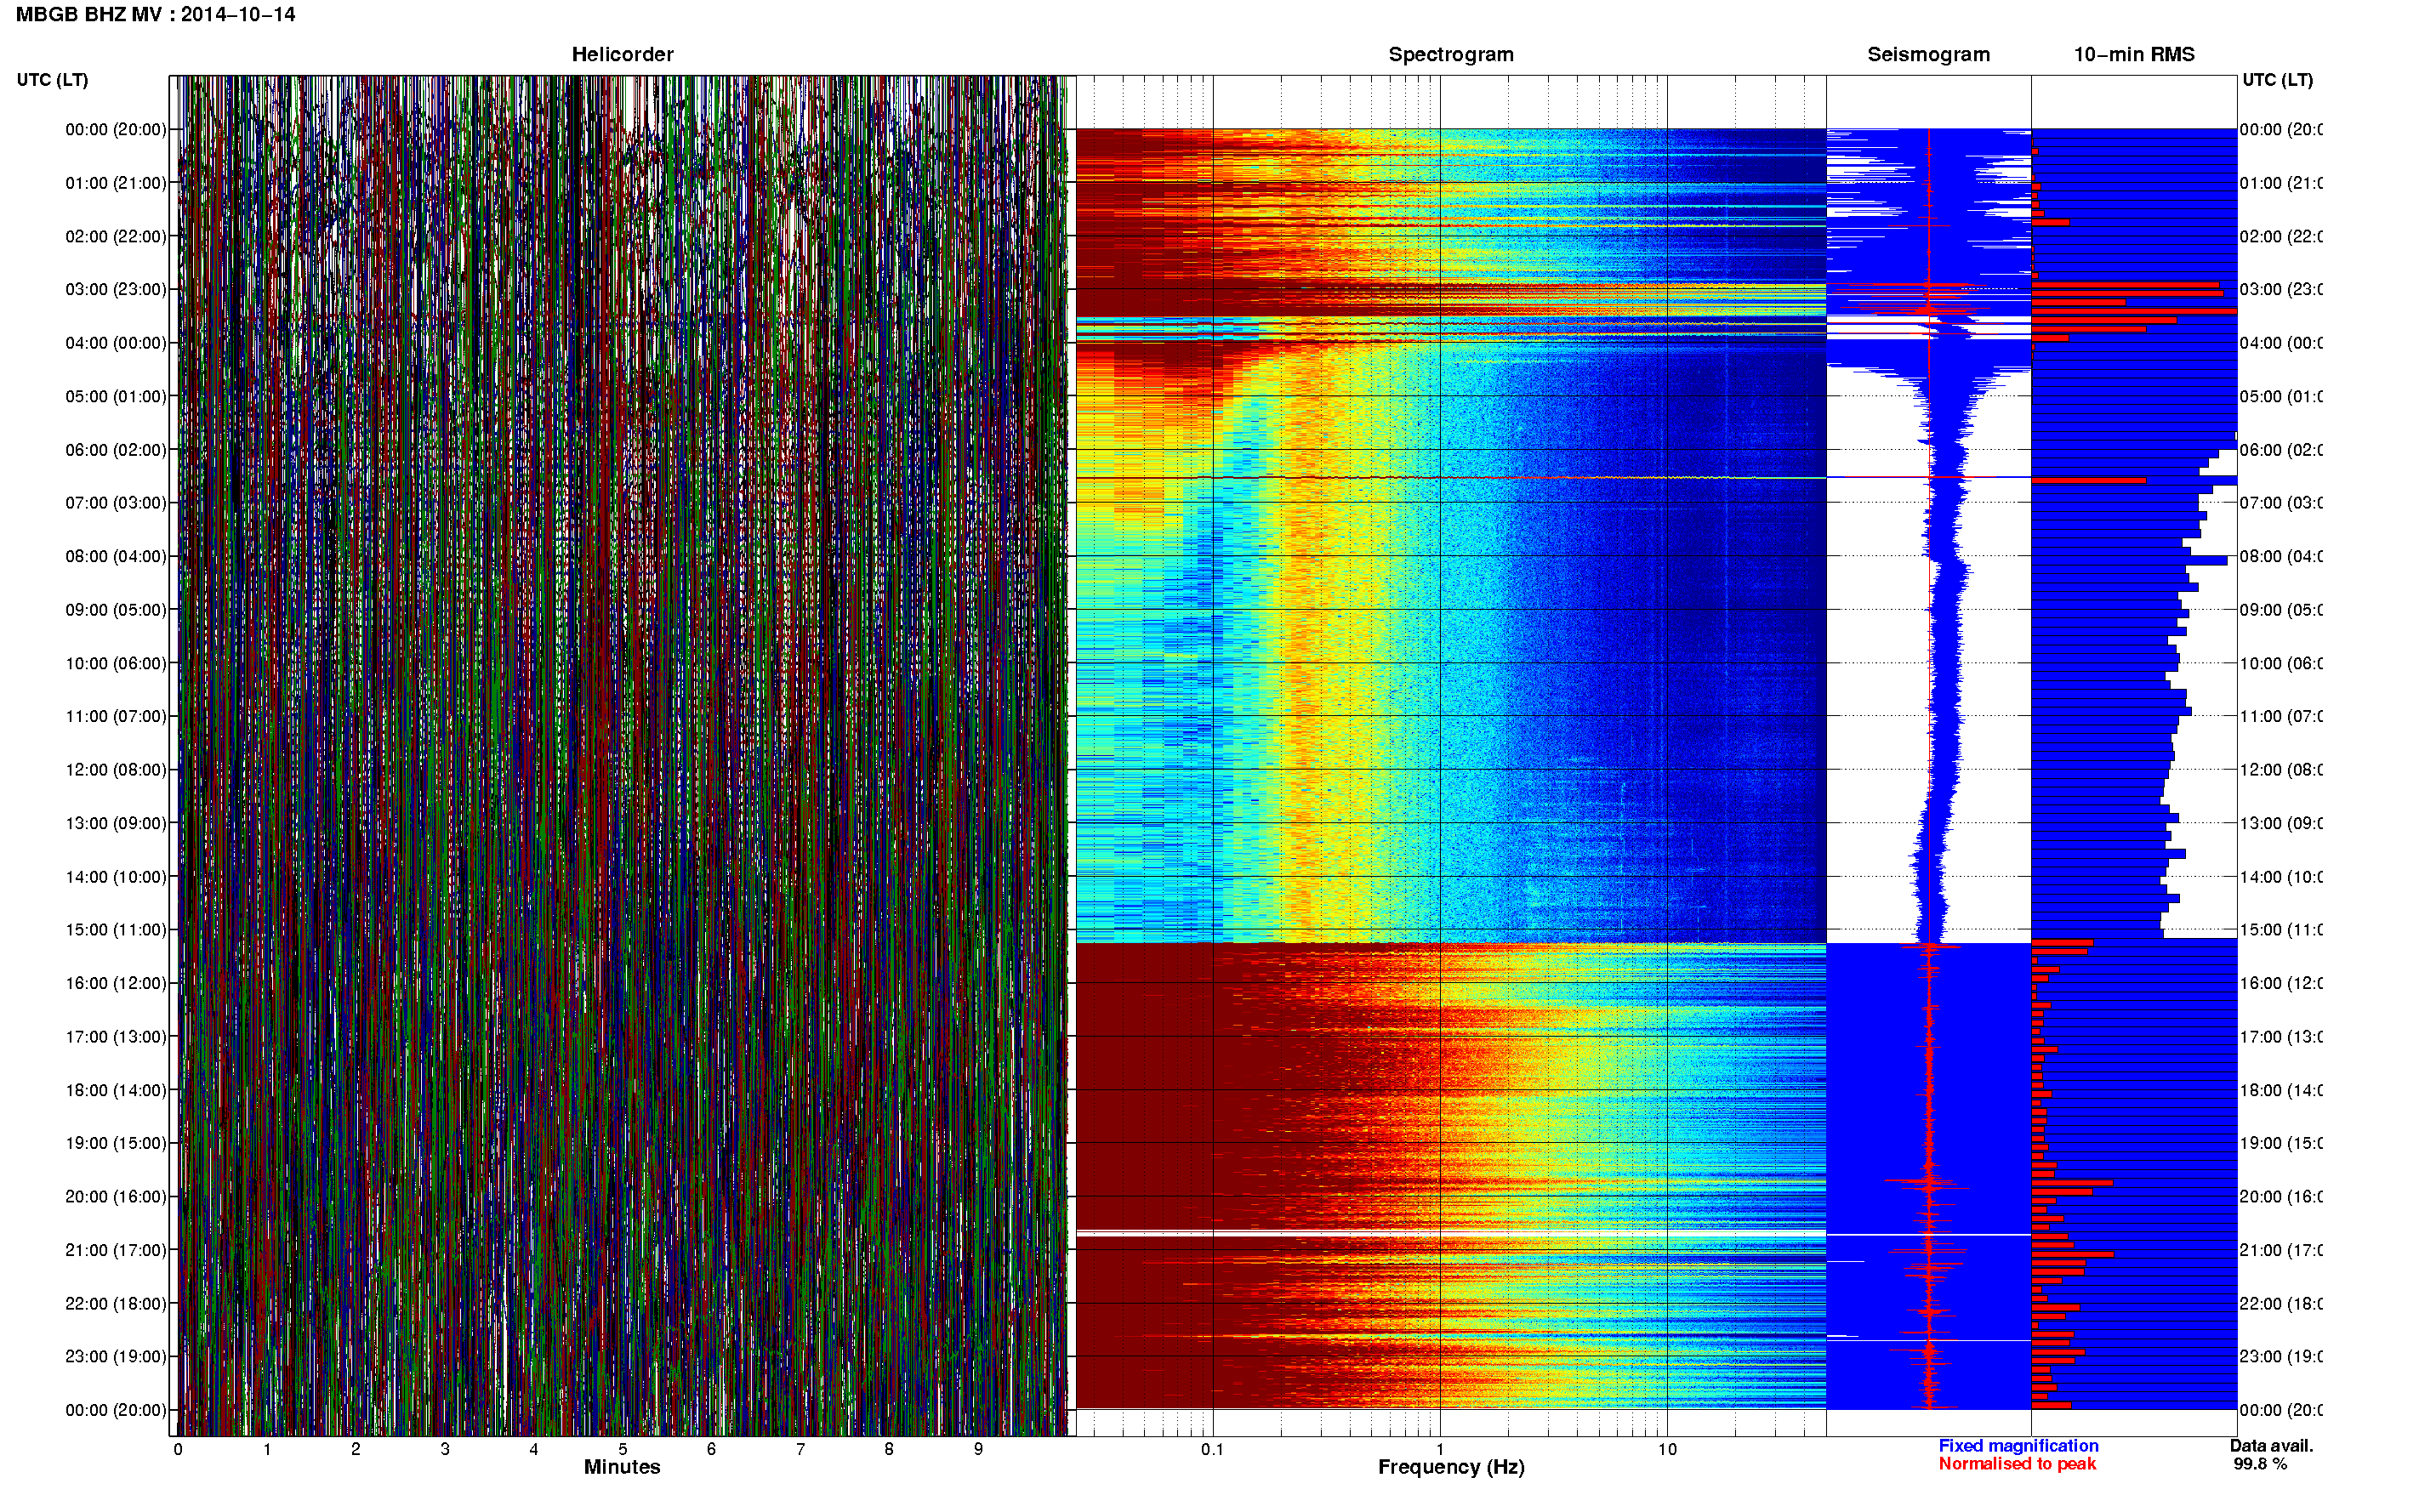Click the '10-min RMS' panel heading
The image size is (2419, 1512).
click(x=2134, y=54)
